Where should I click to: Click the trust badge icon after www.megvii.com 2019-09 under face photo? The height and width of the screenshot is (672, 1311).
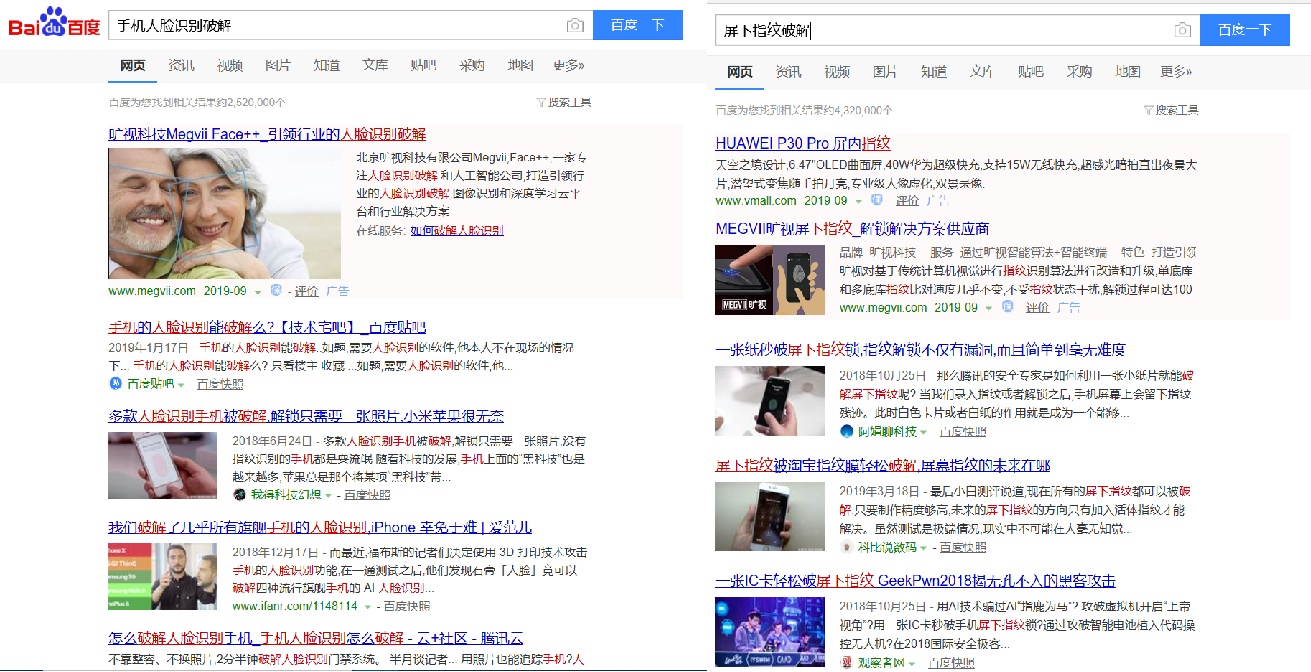[274, 291]
